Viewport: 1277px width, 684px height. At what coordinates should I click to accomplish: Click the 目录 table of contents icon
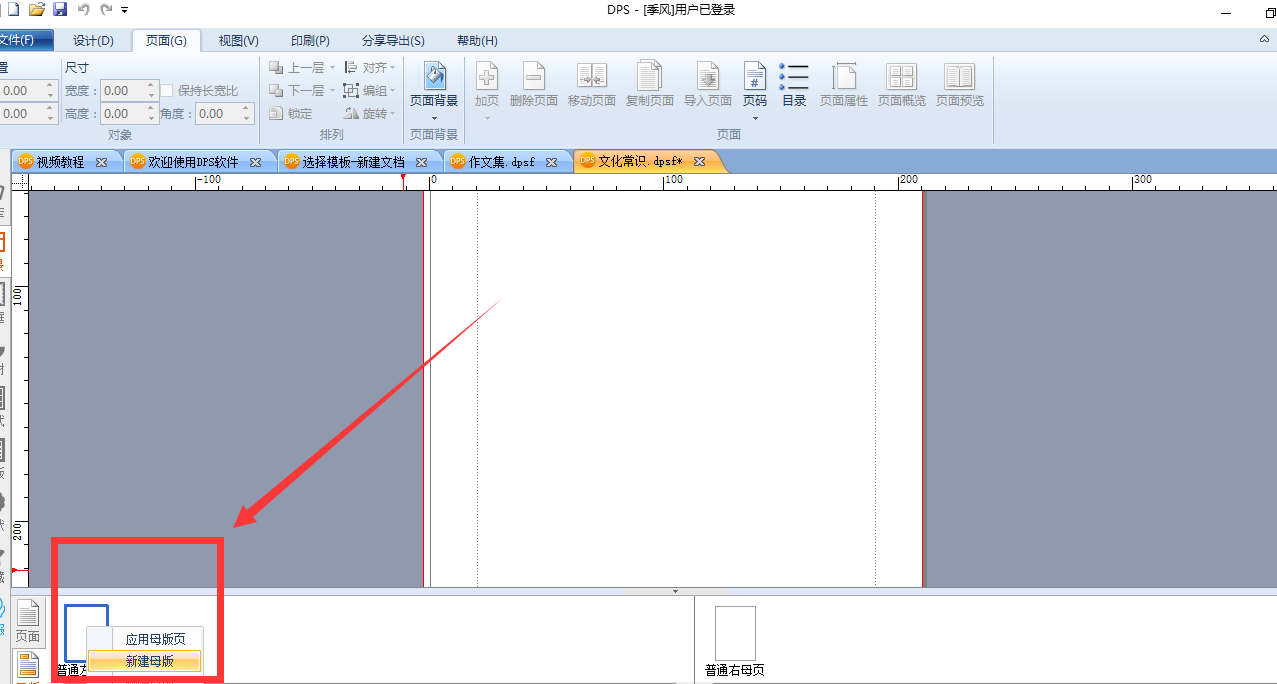pyautogui.click(x=794, y=84)
